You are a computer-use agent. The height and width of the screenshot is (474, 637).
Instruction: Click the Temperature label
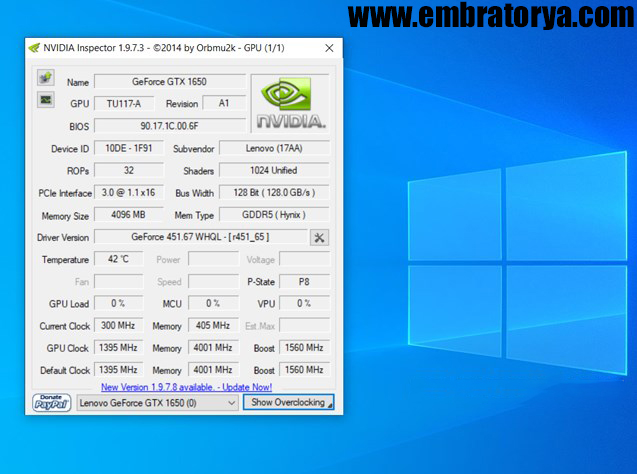(65, 260)
